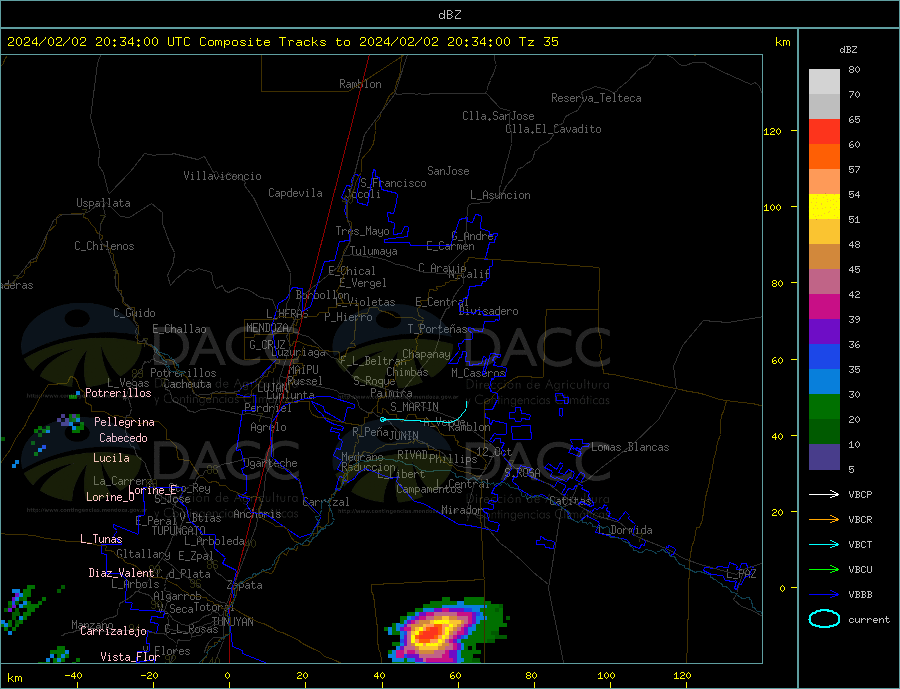Click the S_Francisco label

393,183
